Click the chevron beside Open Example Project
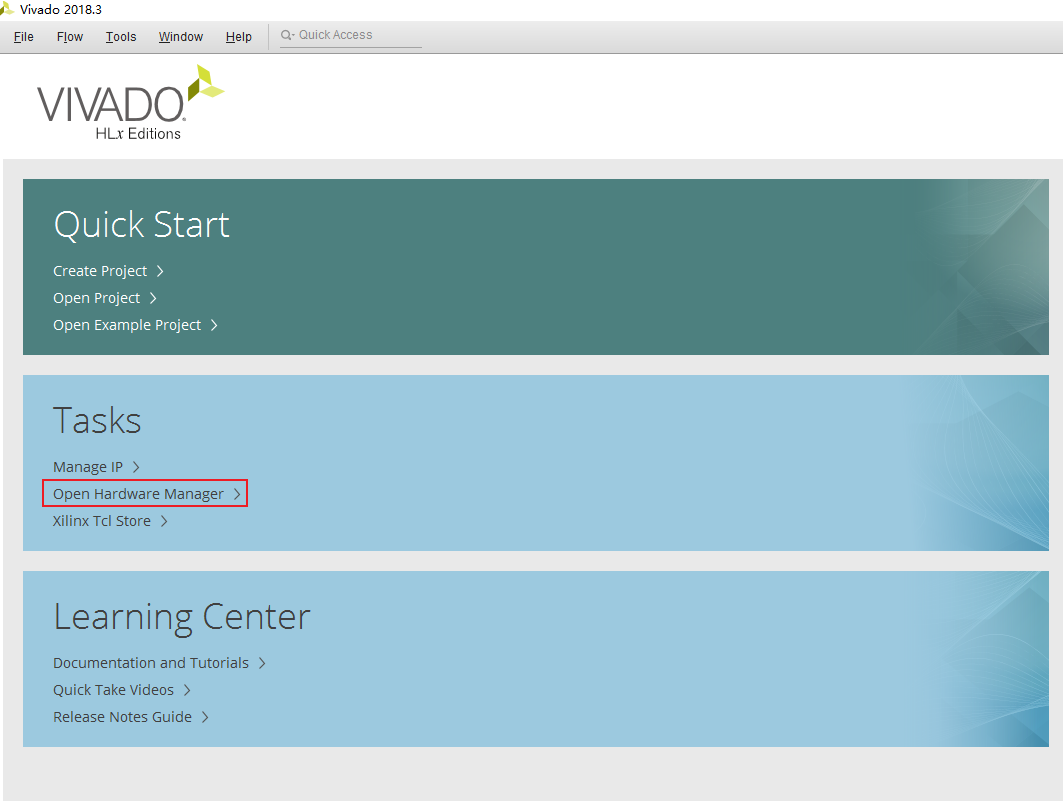 [214, 325]
